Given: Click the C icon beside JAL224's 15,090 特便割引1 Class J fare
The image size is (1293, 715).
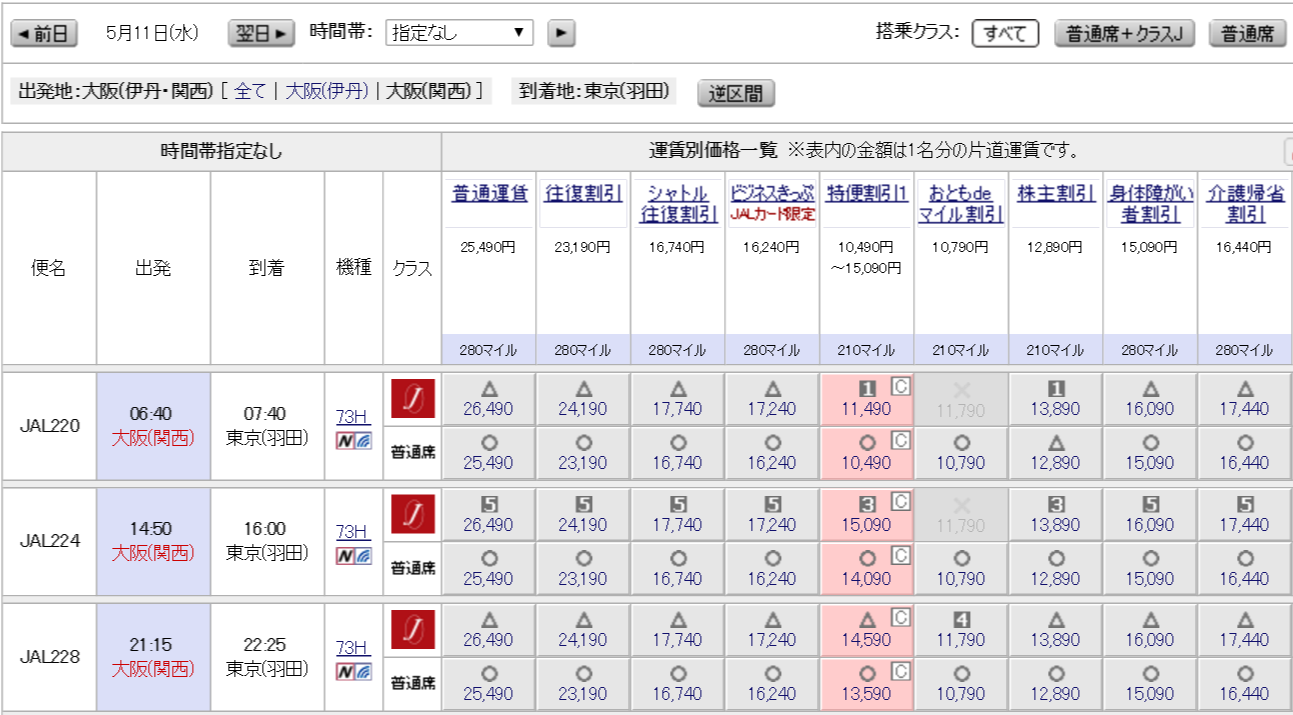Looking at the screenshot, I should [900, 502].
